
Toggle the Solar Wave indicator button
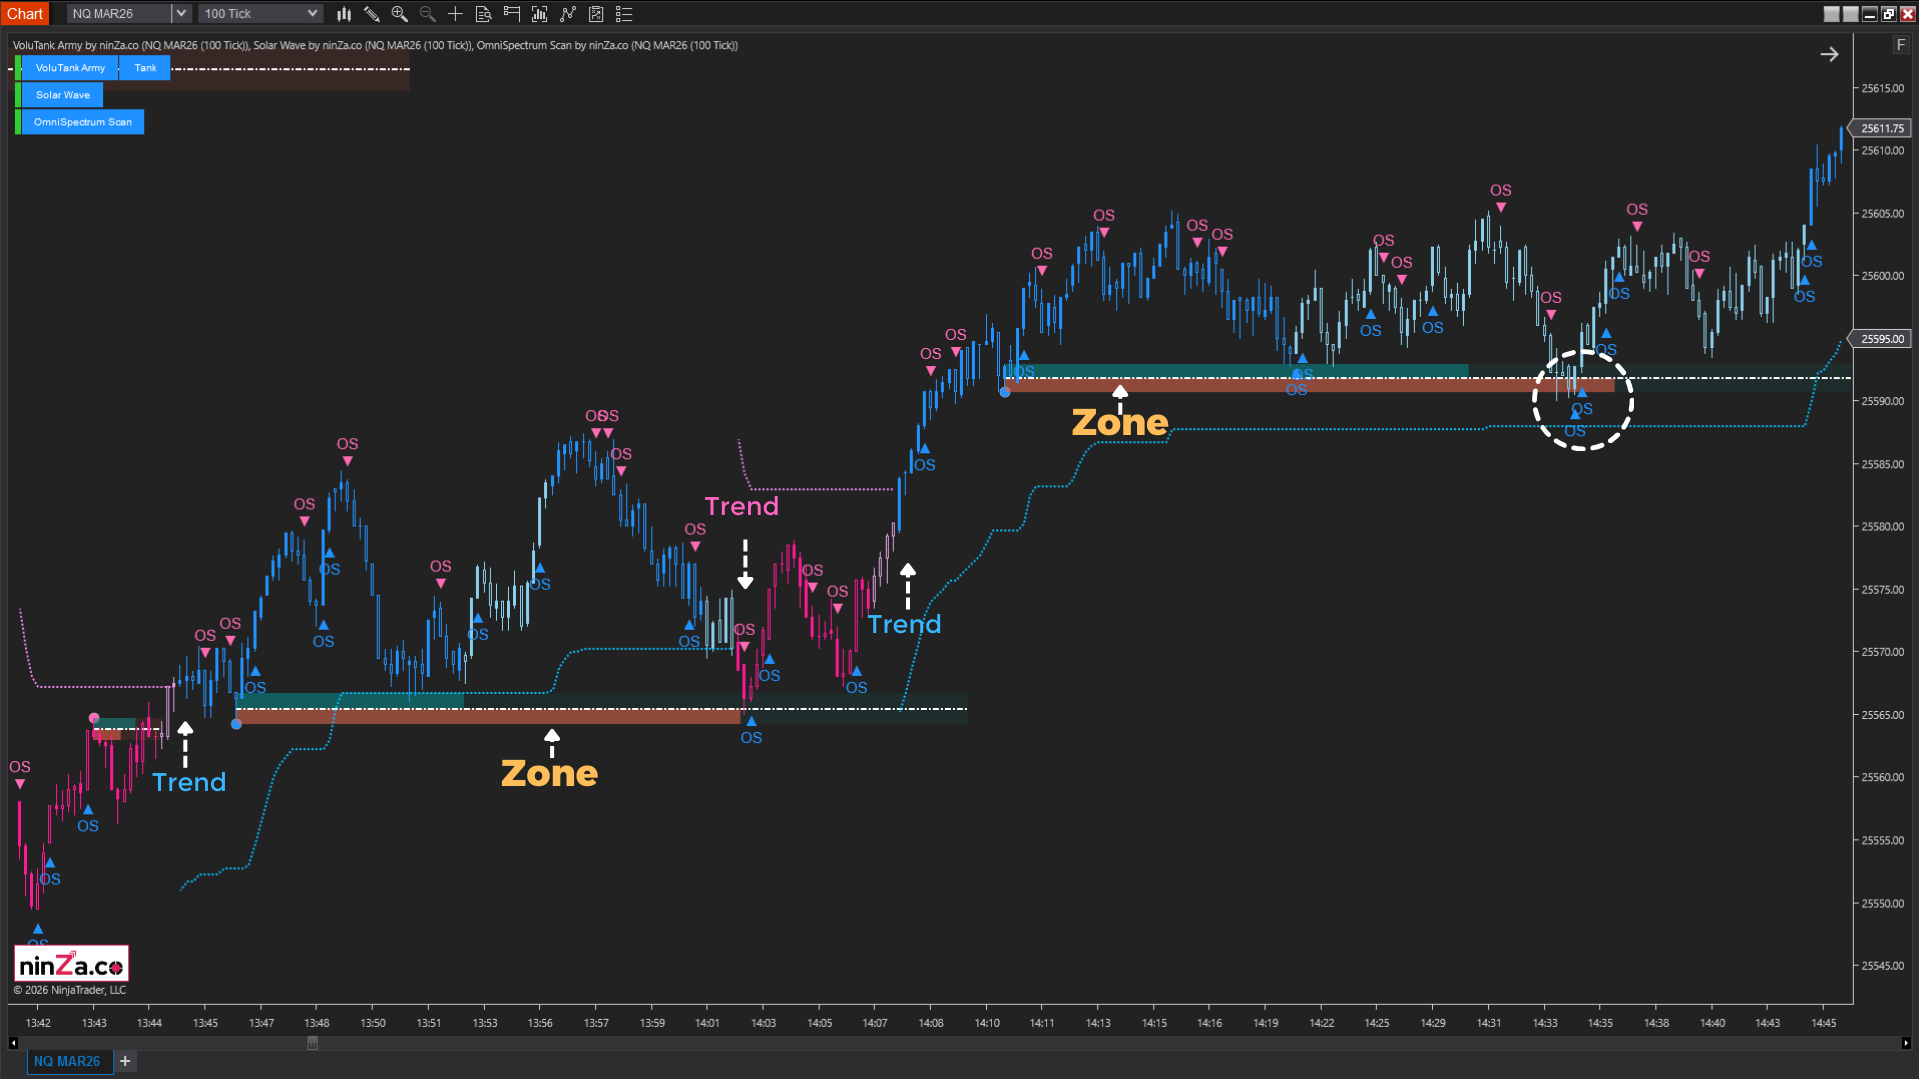point(62,95)
